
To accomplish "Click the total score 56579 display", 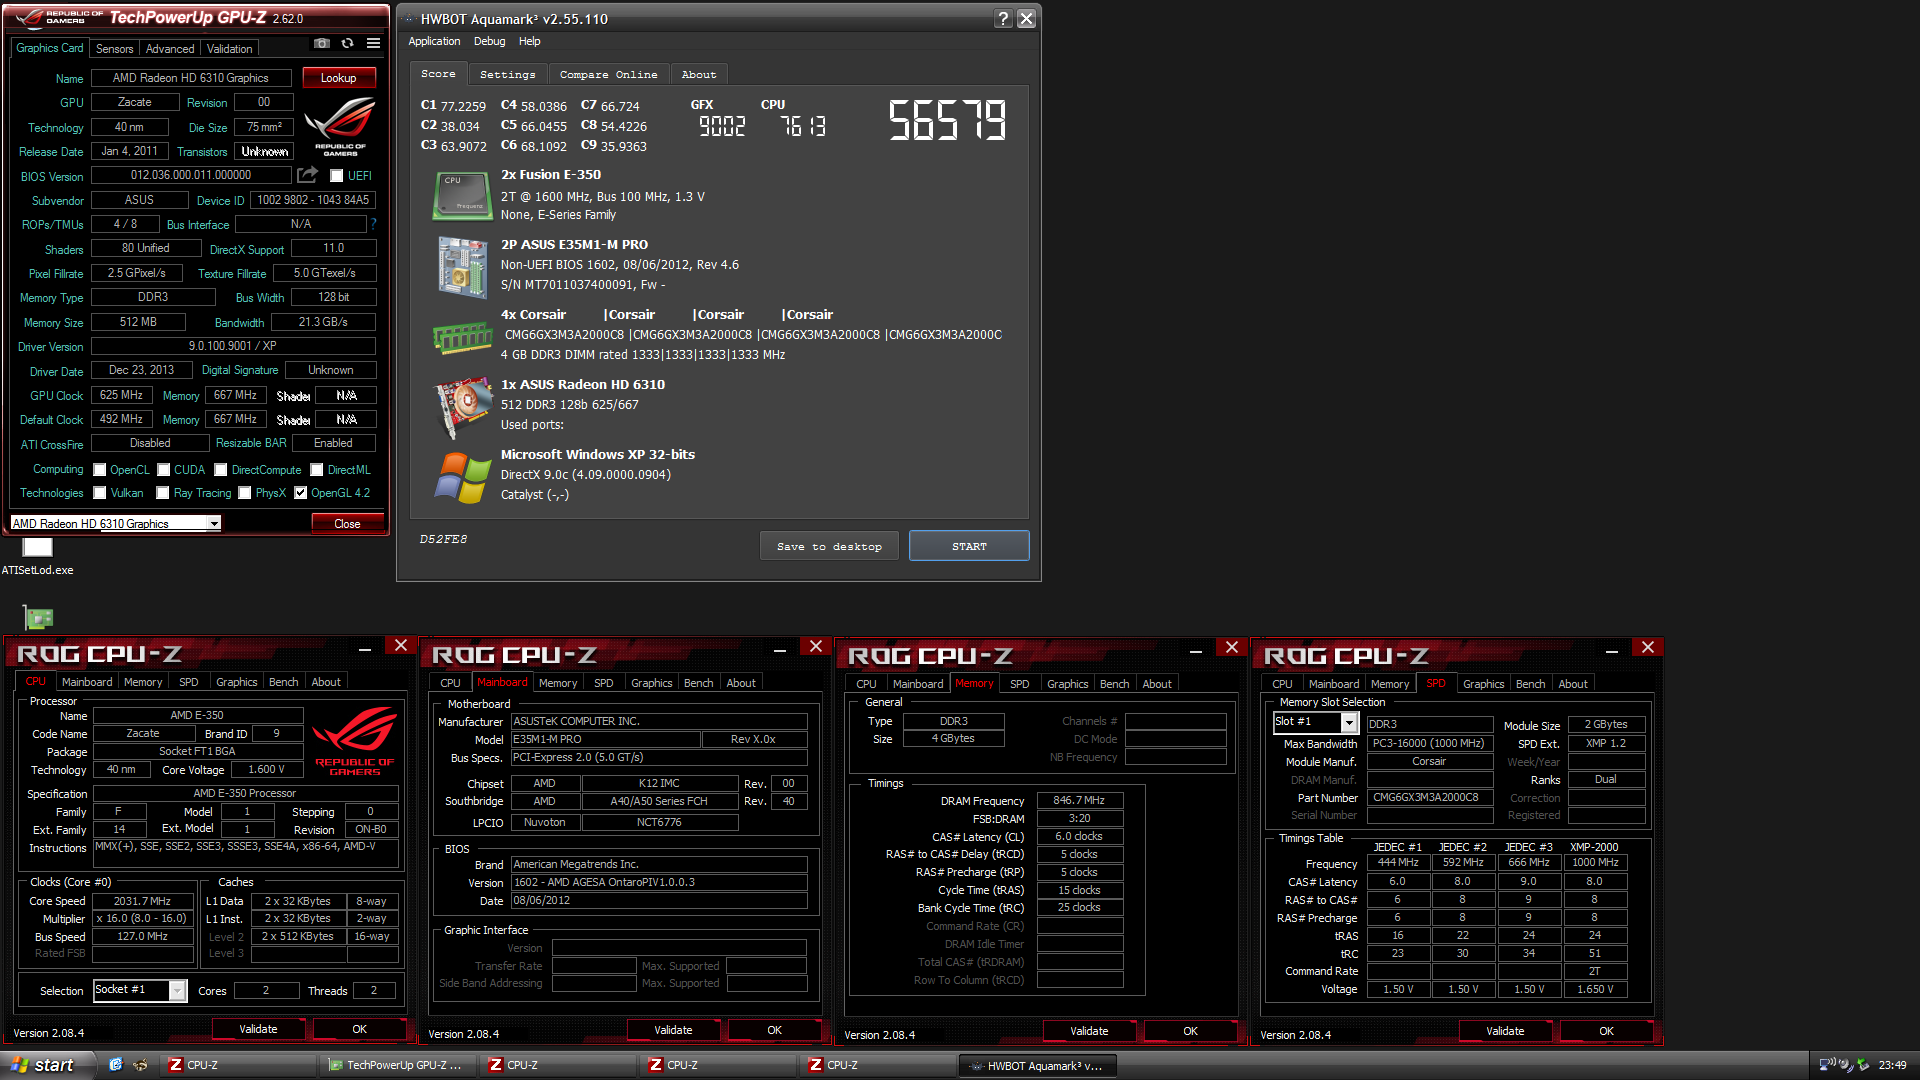I will click(947, 121).
